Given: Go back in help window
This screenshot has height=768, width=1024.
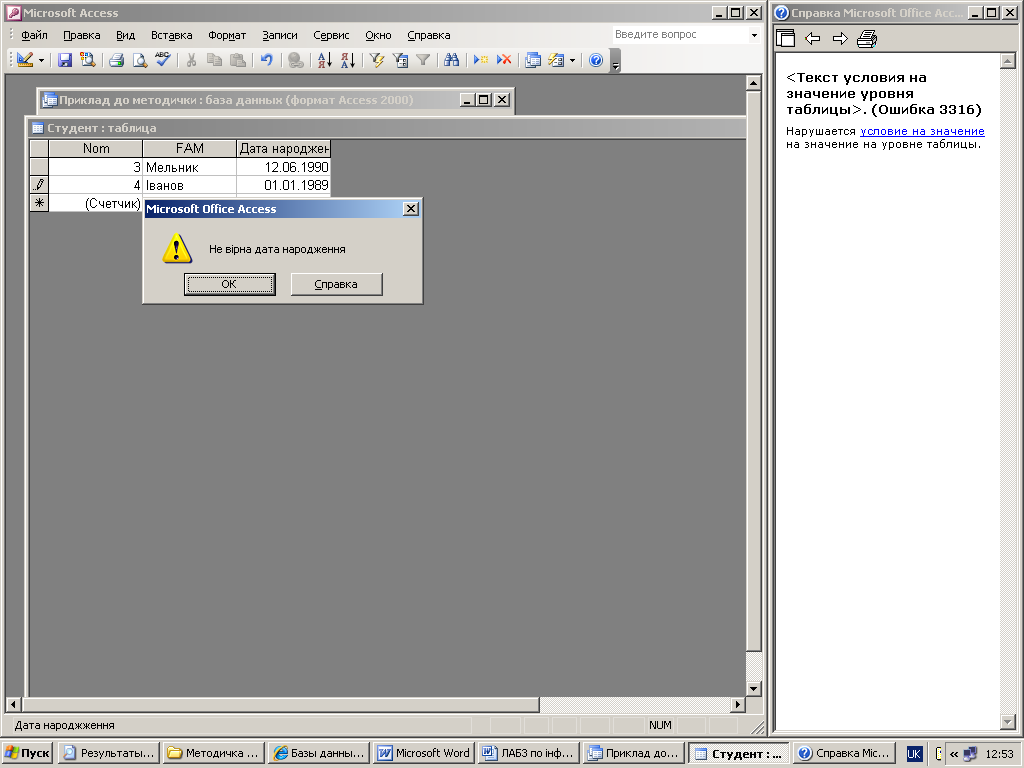Looking at the screenshot, I should pyautogui.click(x=812, y=39).
